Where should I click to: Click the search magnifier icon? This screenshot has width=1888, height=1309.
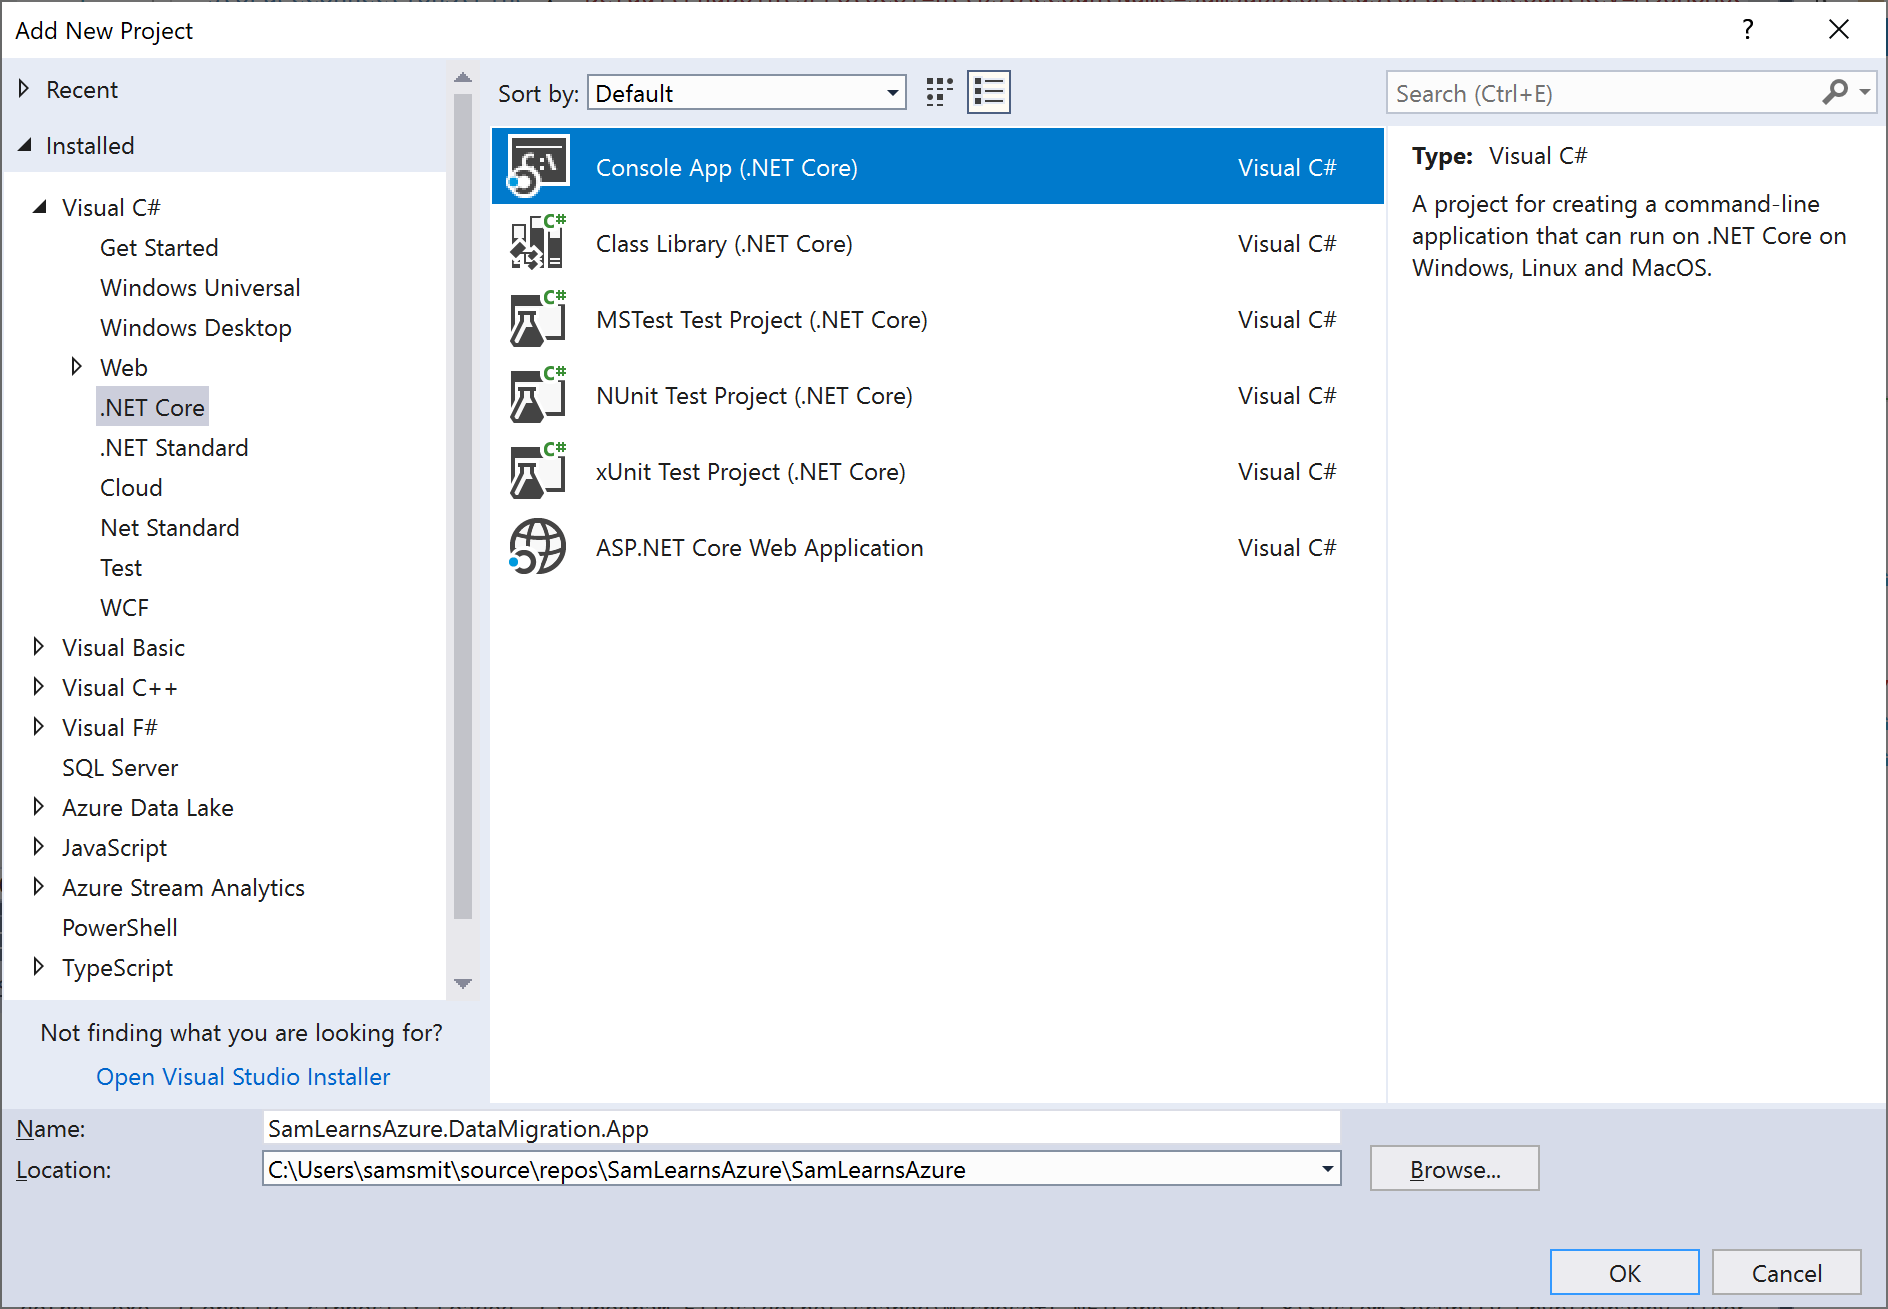(x=1835, y=93)
